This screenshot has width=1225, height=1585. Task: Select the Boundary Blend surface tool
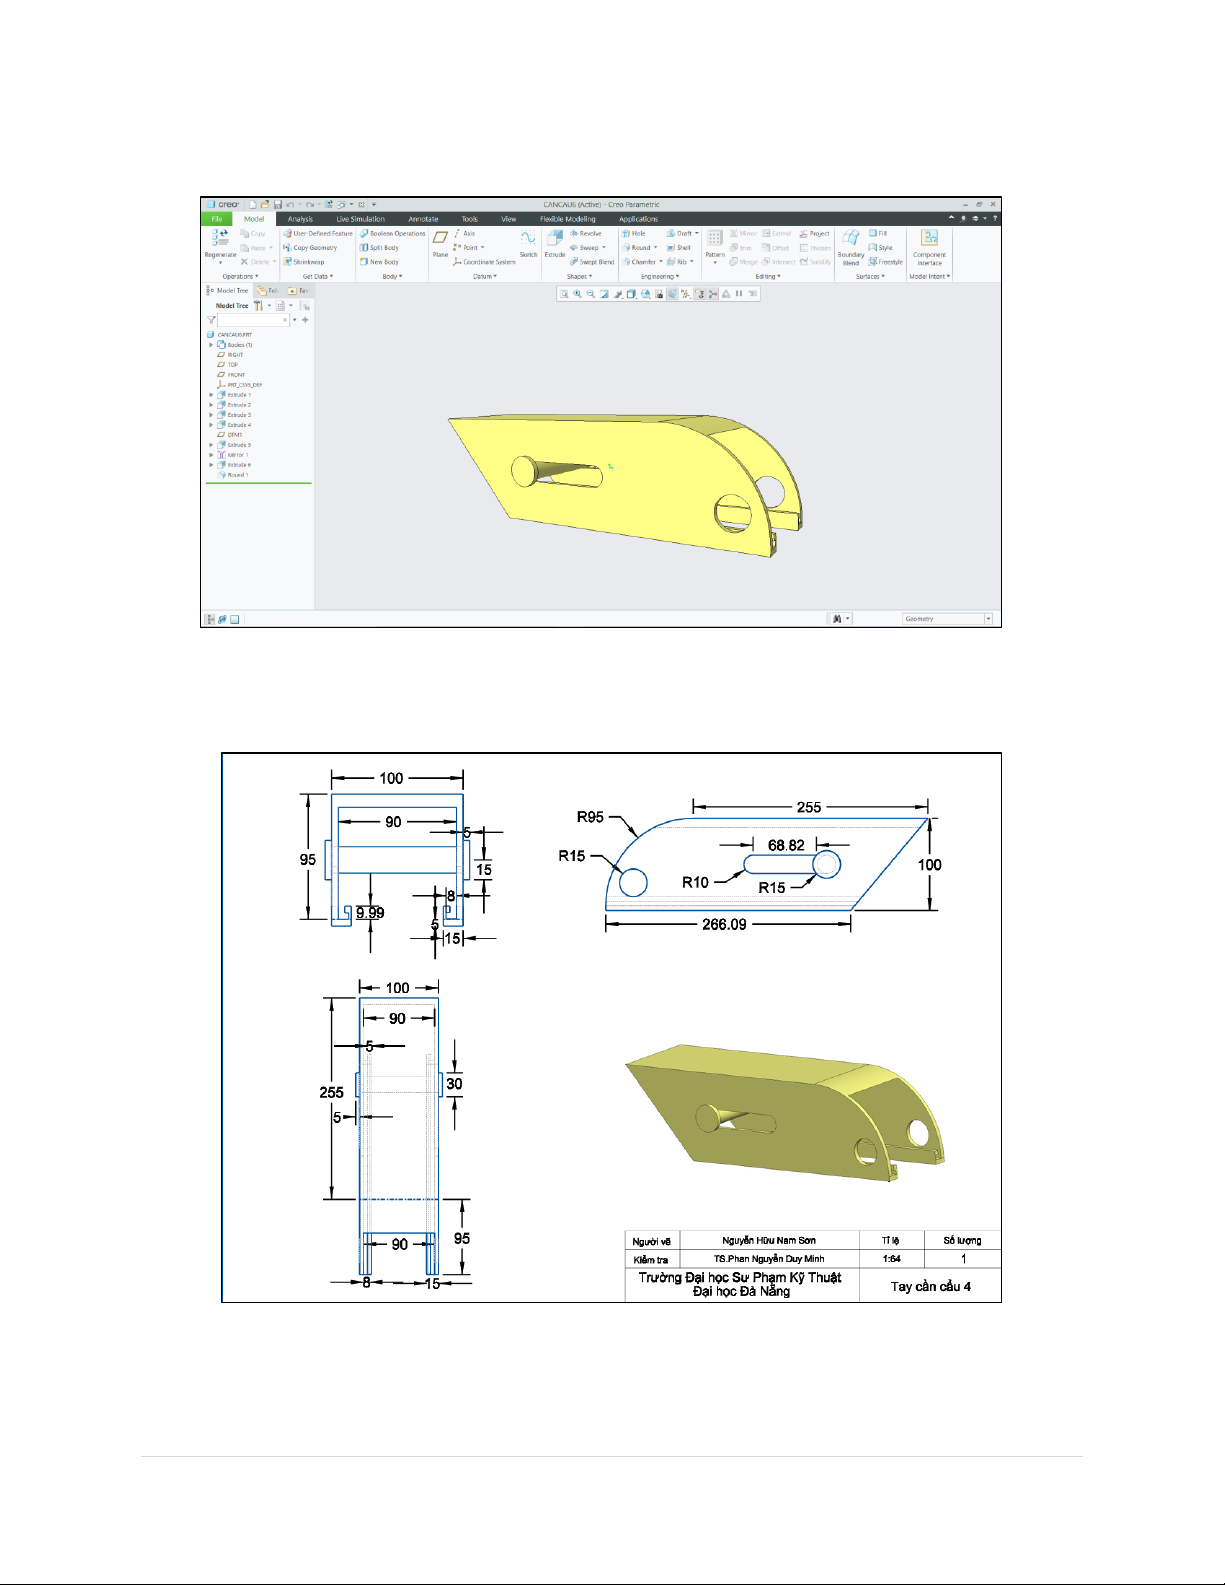coord(851,243)
